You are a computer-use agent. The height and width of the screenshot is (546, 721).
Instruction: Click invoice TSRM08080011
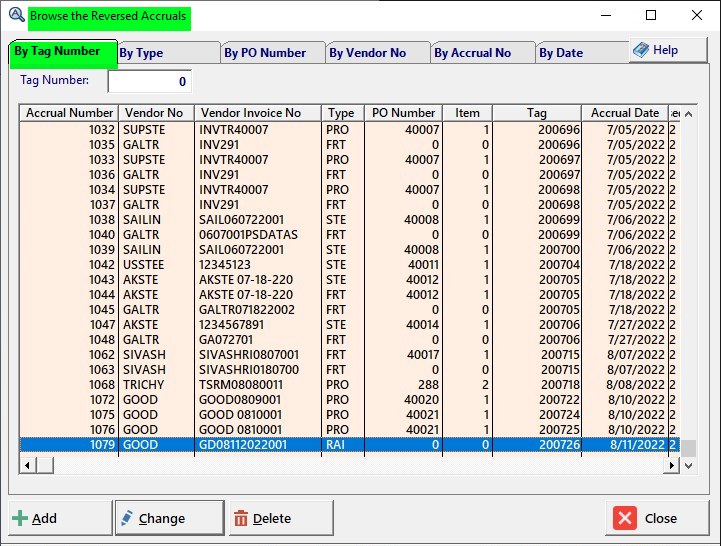click(241, 385)
